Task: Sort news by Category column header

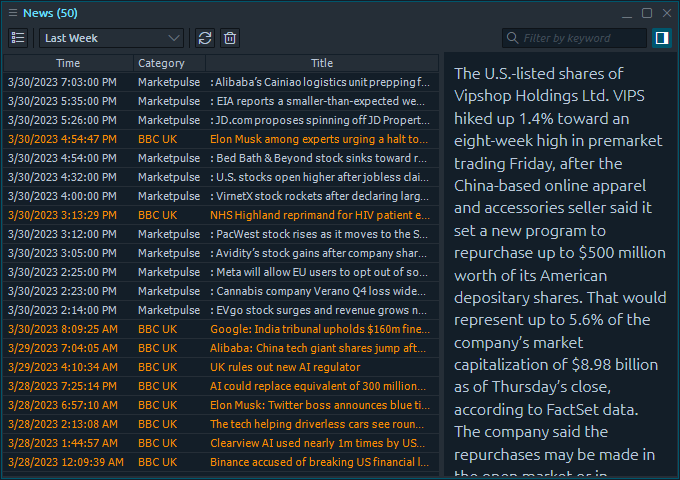Action: pyautogui.click(x=161, y=63)
